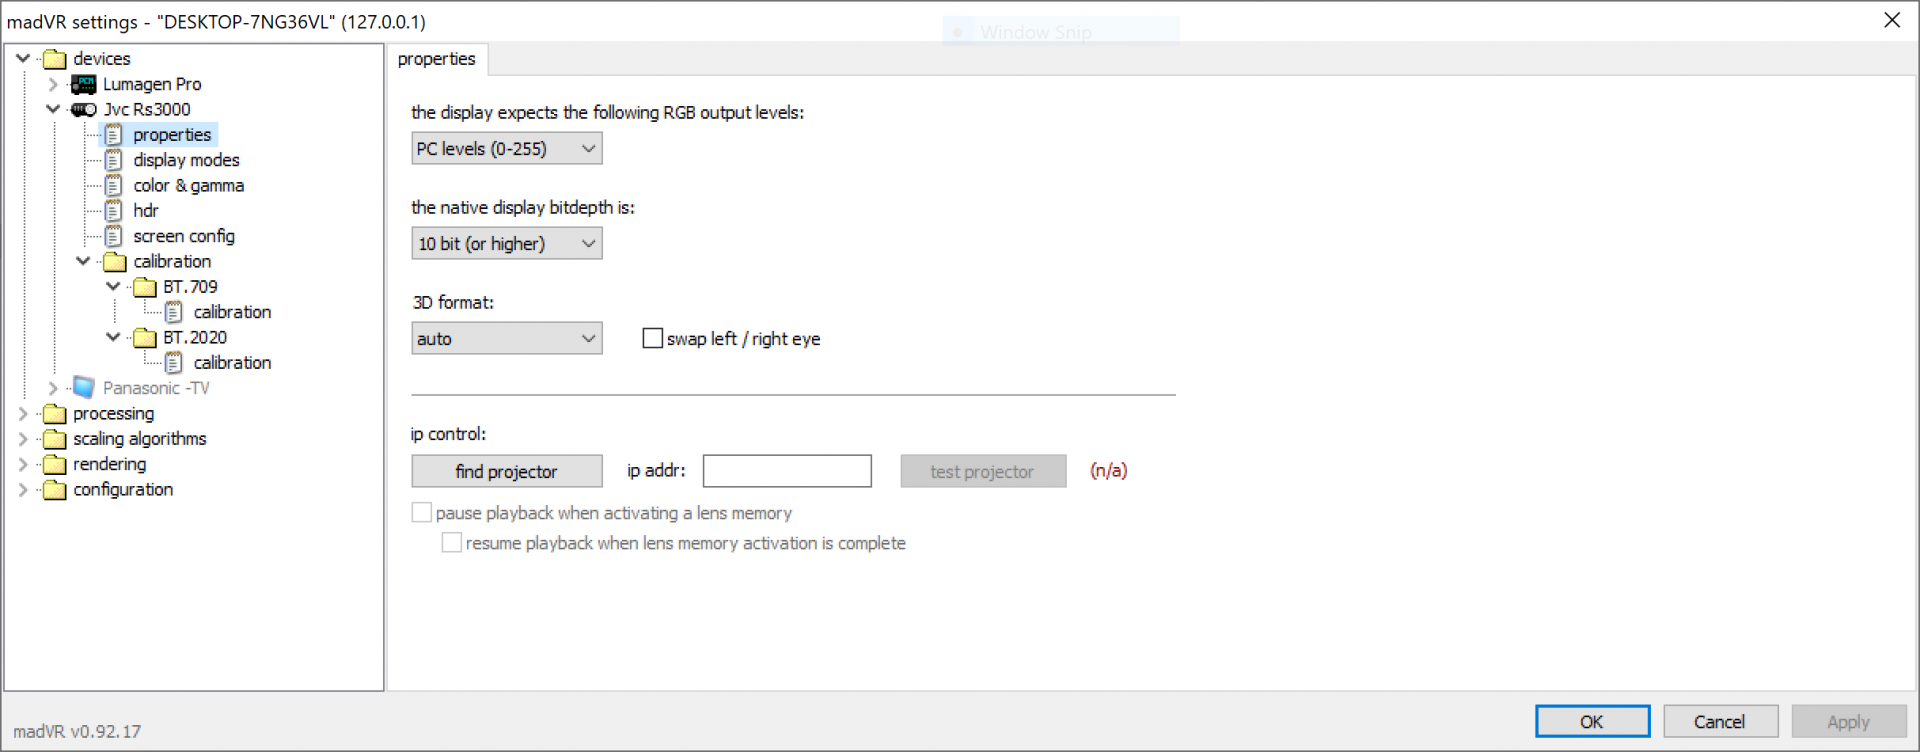Confirm settings with OK button
Viewport: 1920px width, 752px height.
(x=1592, y=721)
